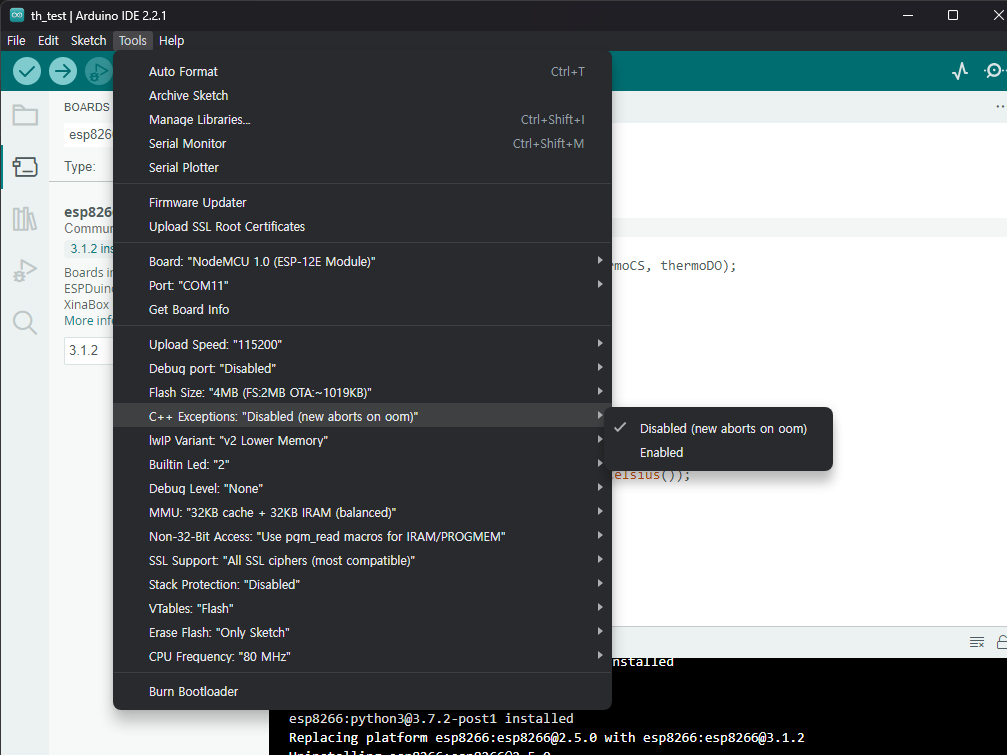Open the Boards Manager sidebar icon
This screenshot has height=755, width=1007.
[25, 167]
